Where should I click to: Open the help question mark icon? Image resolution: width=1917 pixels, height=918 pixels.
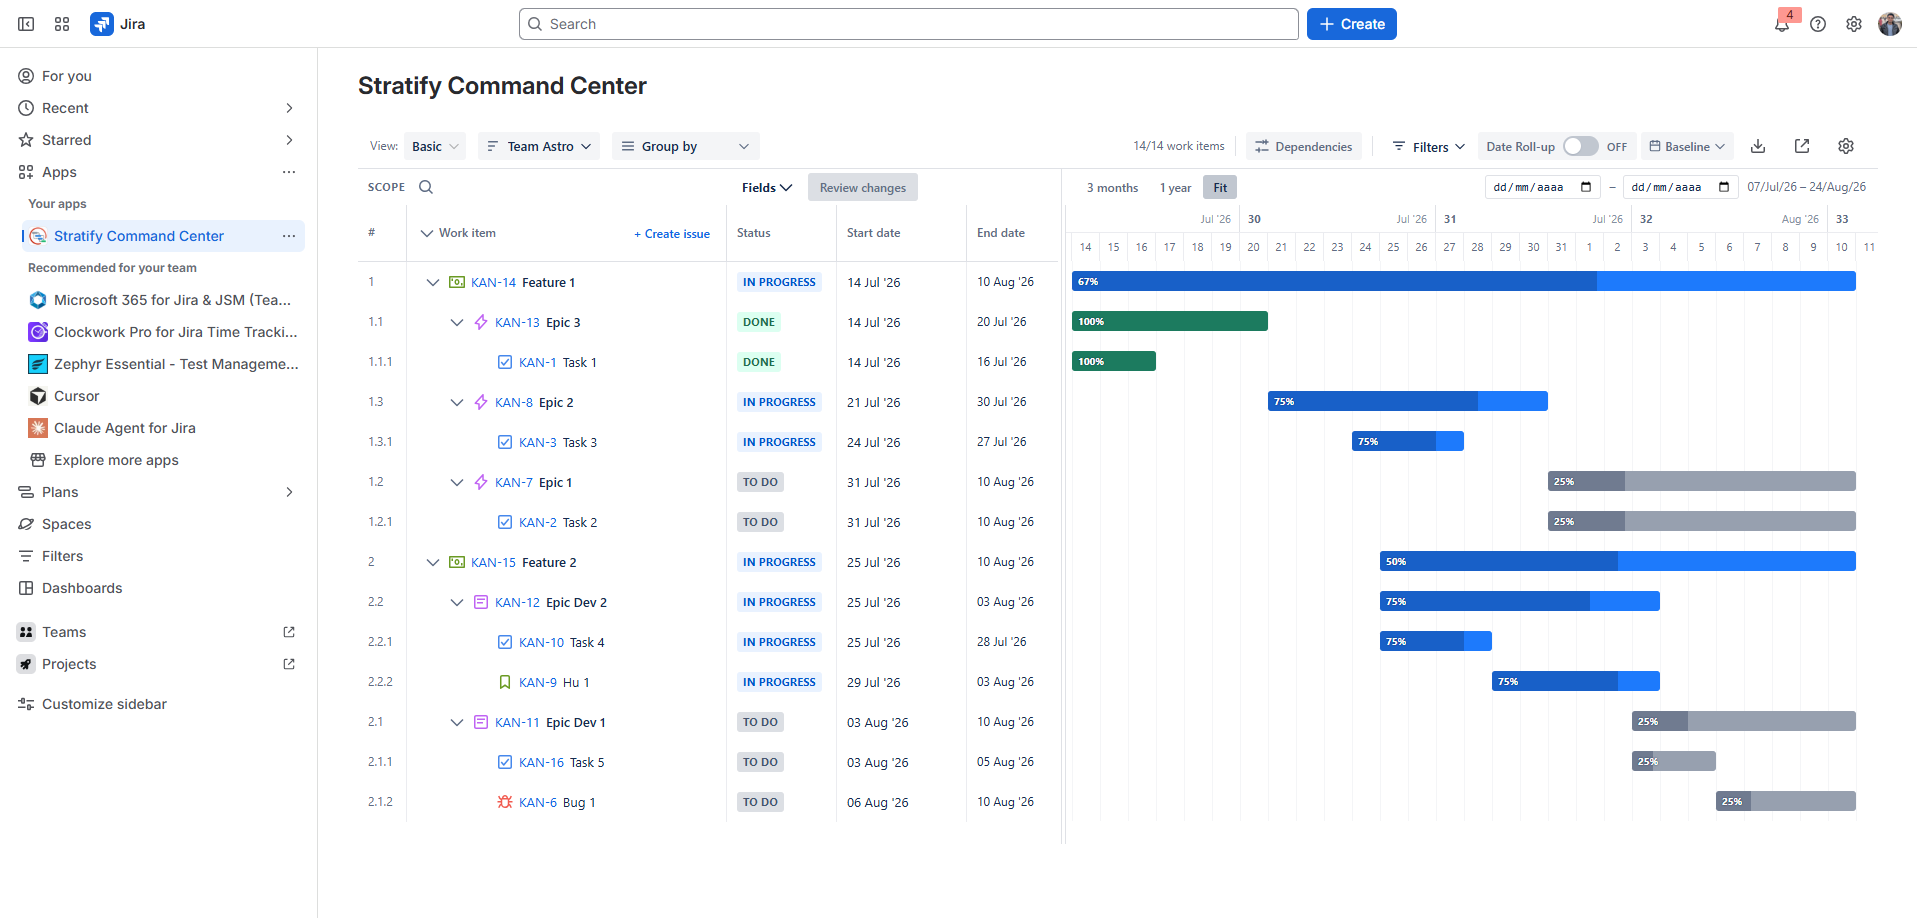1818,24
